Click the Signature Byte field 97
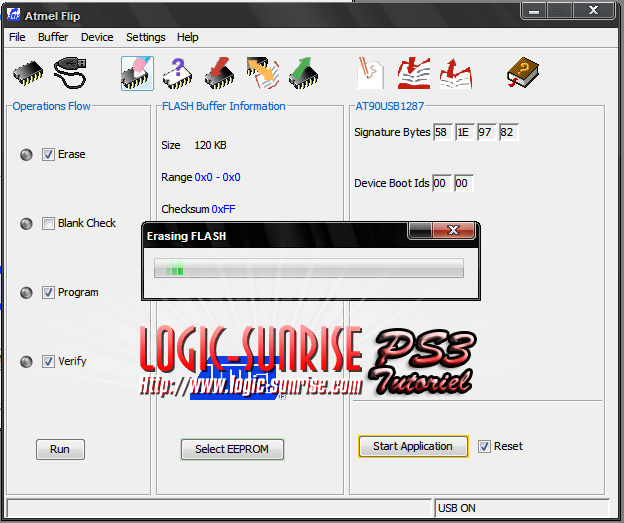624x523 pixels. pos(486,132)
